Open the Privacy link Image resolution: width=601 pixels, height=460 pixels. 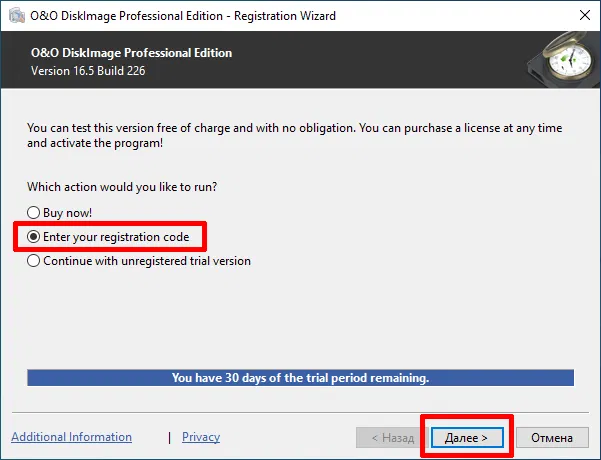pos(201,437)
